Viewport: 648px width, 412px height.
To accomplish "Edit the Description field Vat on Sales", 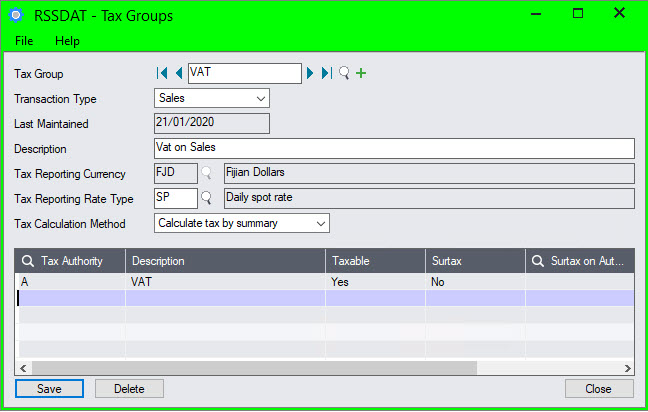I will [394, 148].
